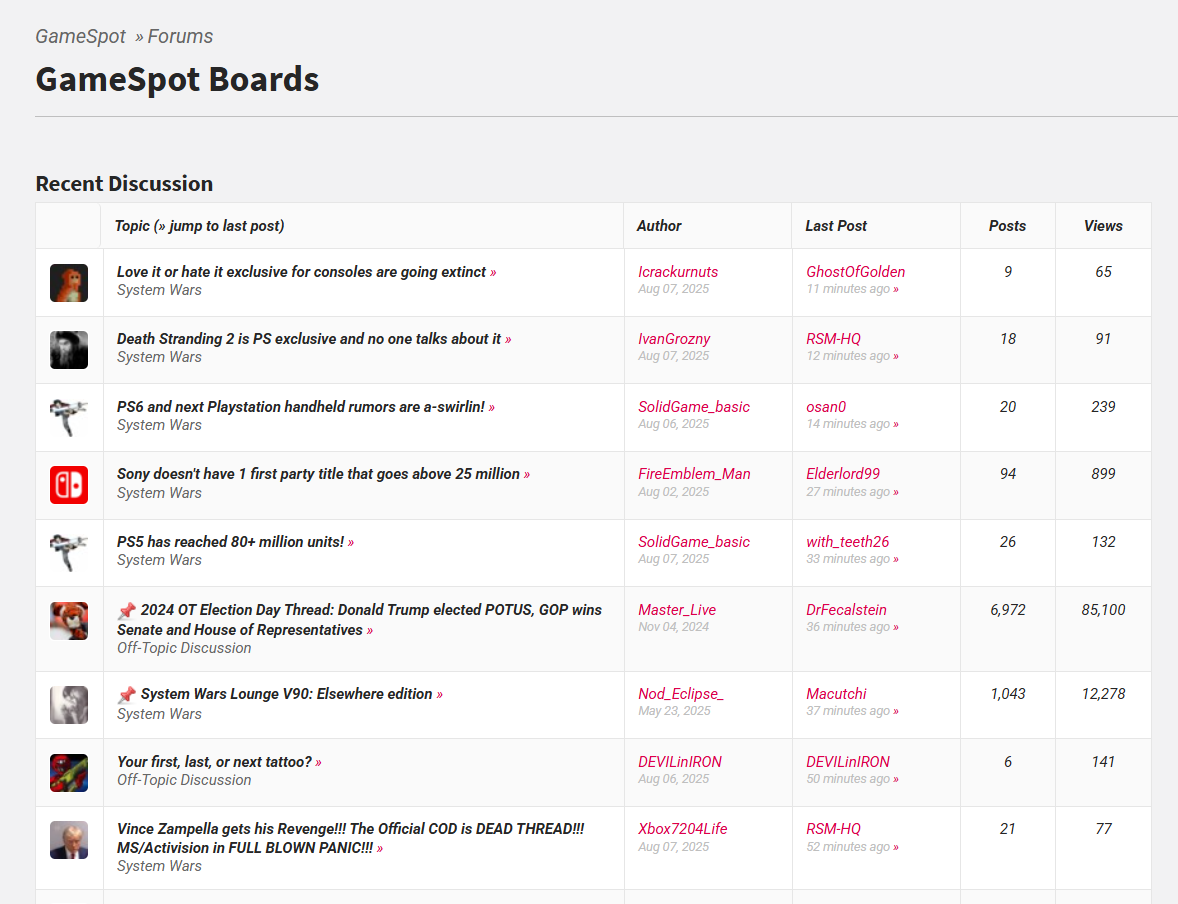Open the avatar beside the PS5 80+ million thread
The width and height of the screenshot is (1178, 904).
[69, 553]
